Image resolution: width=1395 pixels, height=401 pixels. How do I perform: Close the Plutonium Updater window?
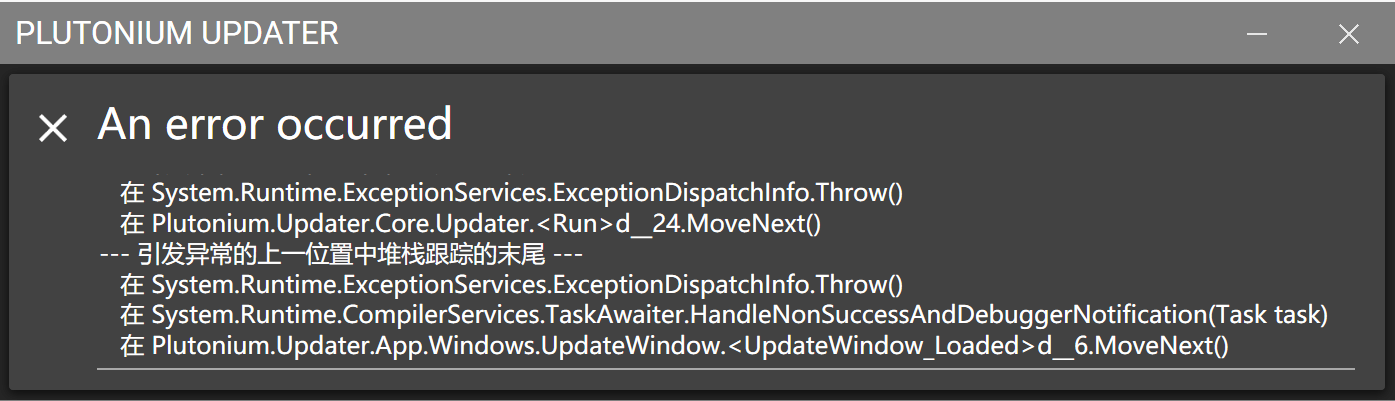(1349, 33)
